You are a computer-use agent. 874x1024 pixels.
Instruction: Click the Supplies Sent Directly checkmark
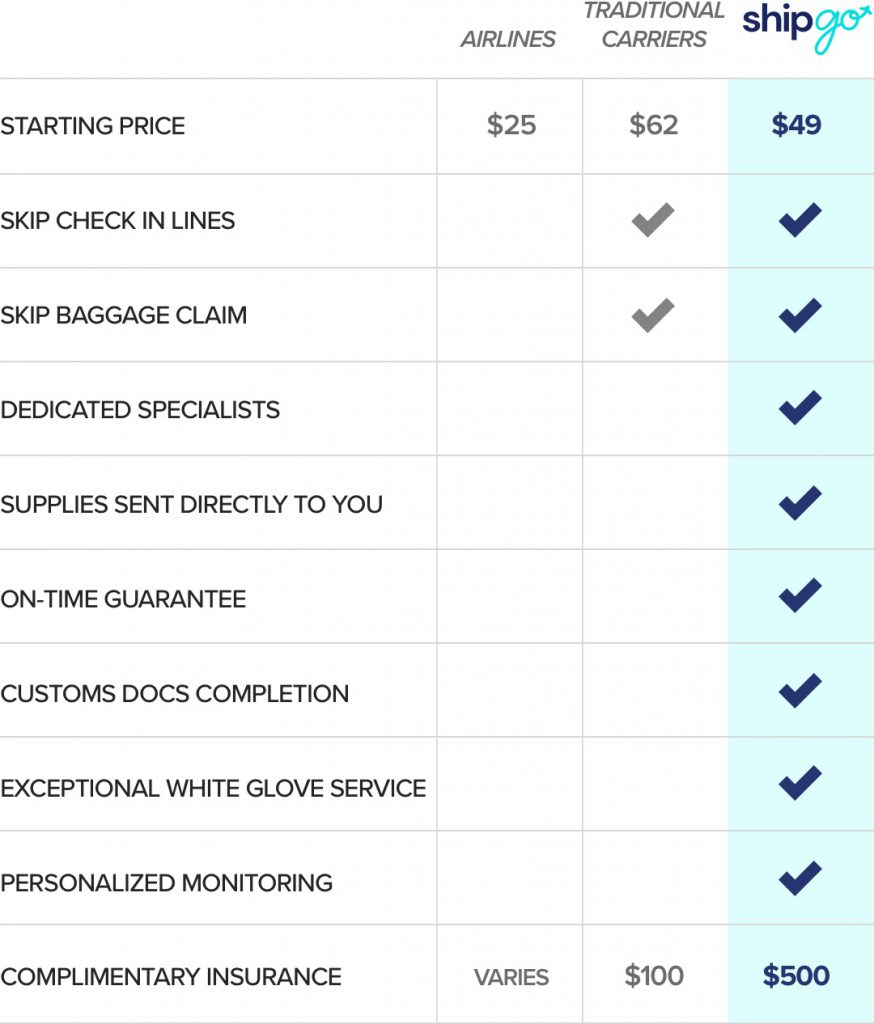(x=800, y=503)
